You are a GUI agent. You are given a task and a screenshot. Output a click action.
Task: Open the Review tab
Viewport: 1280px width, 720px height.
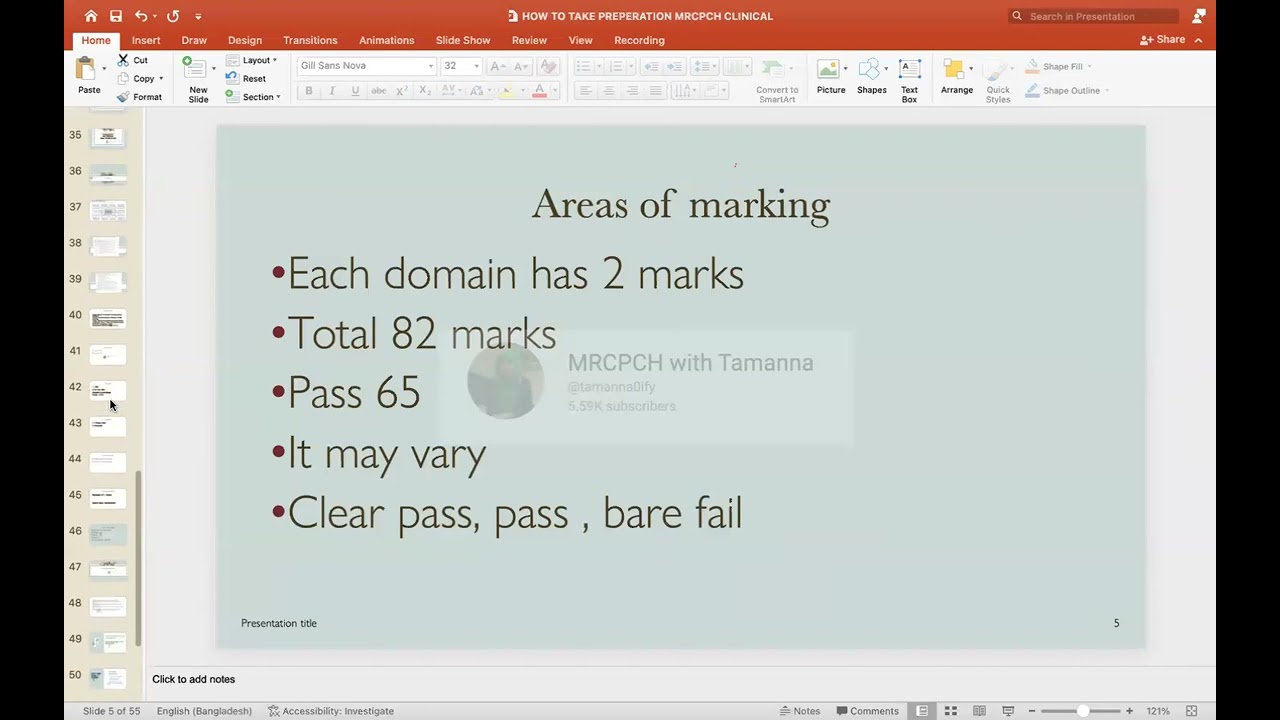pos(529,40)
